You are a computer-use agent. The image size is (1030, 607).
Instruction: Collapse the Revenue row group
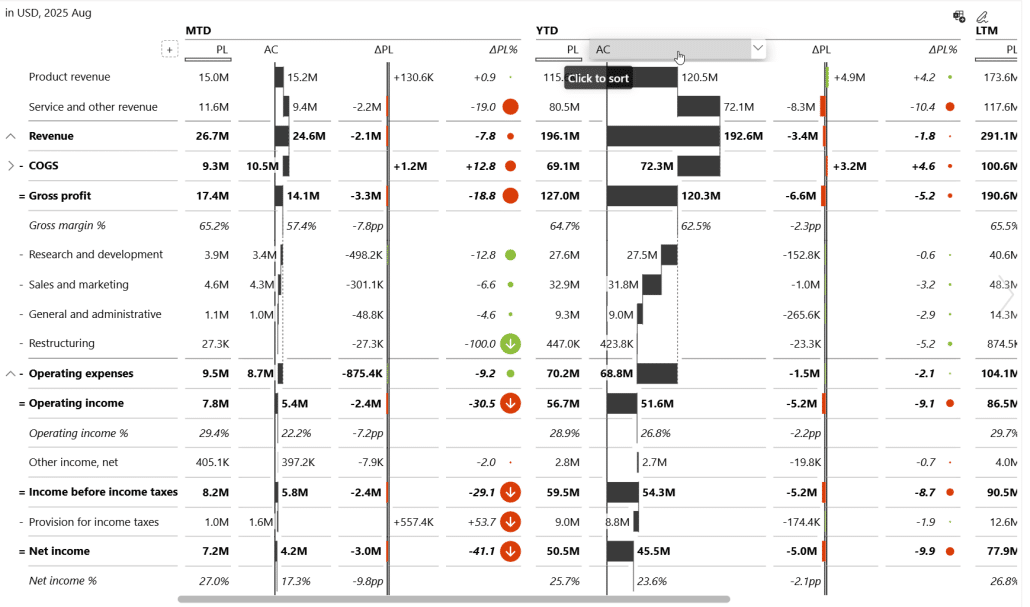coord(11,135)
